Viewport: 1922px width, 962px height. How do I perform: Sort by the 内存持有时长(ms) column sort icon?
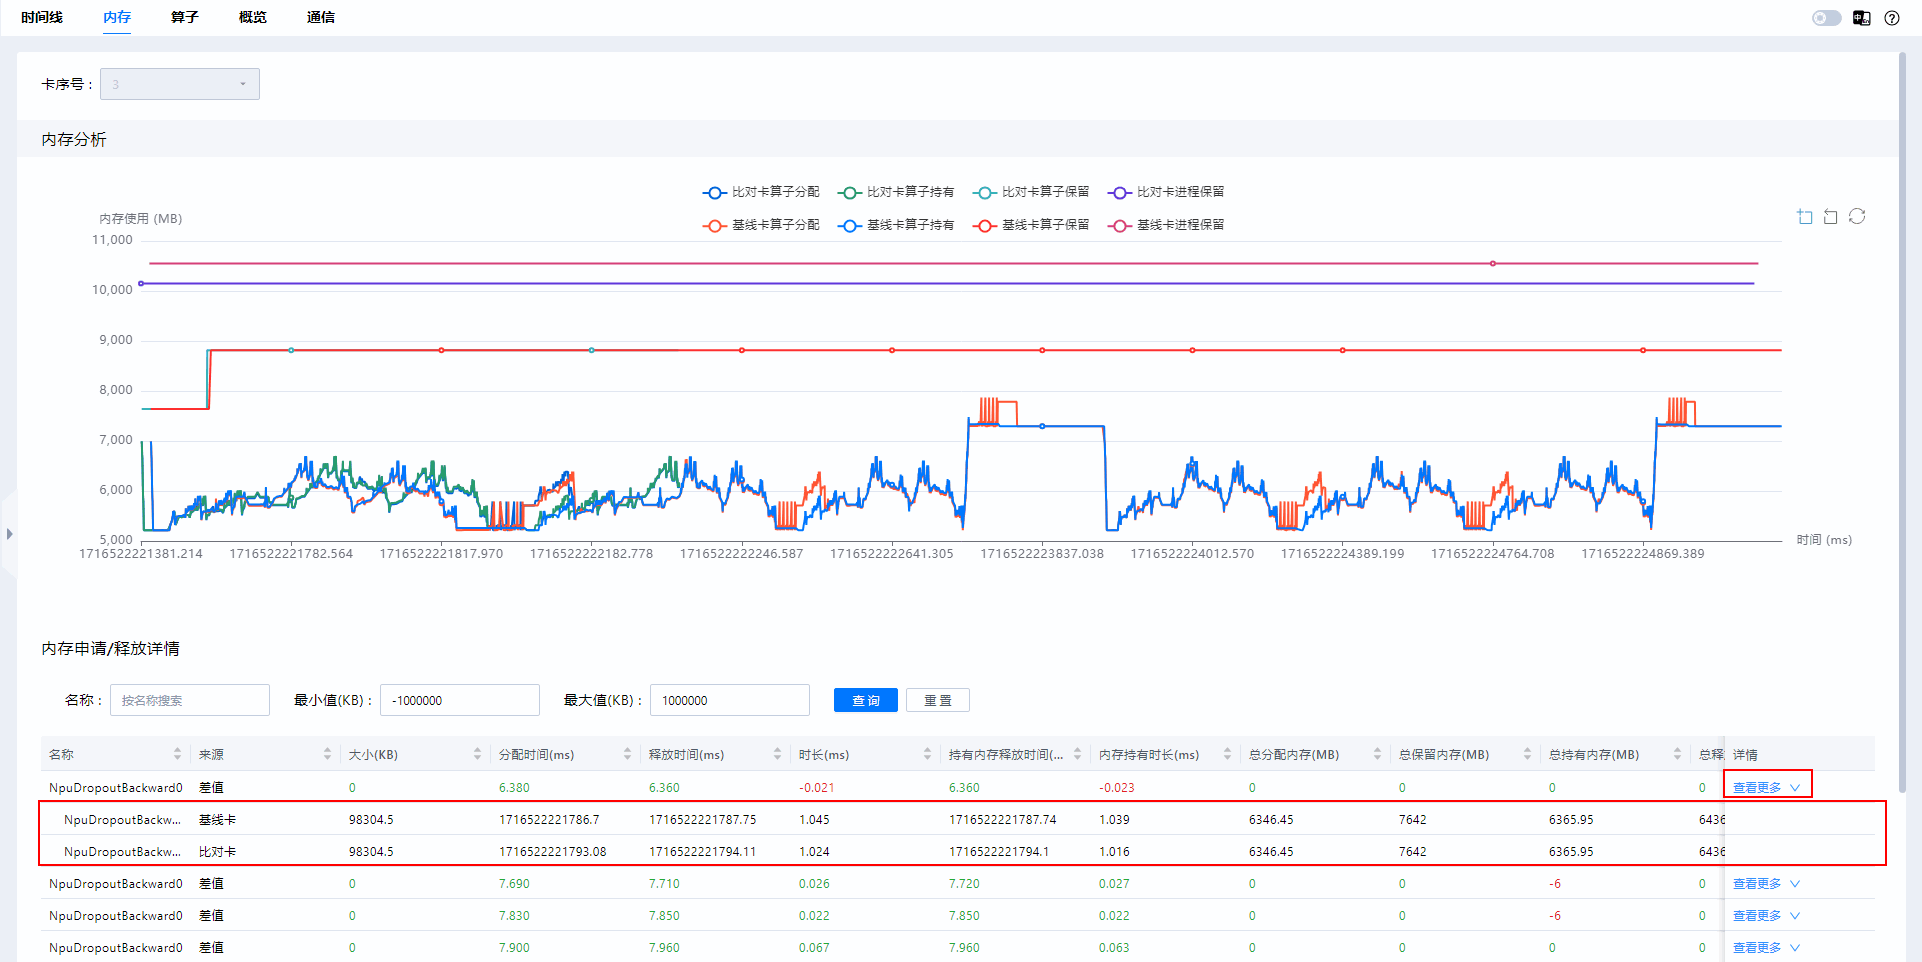pos(1227,754)
